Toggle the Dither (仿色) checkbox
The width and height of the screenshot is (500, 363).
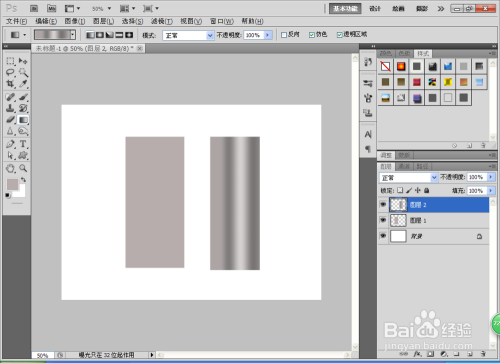pos(312,35)
